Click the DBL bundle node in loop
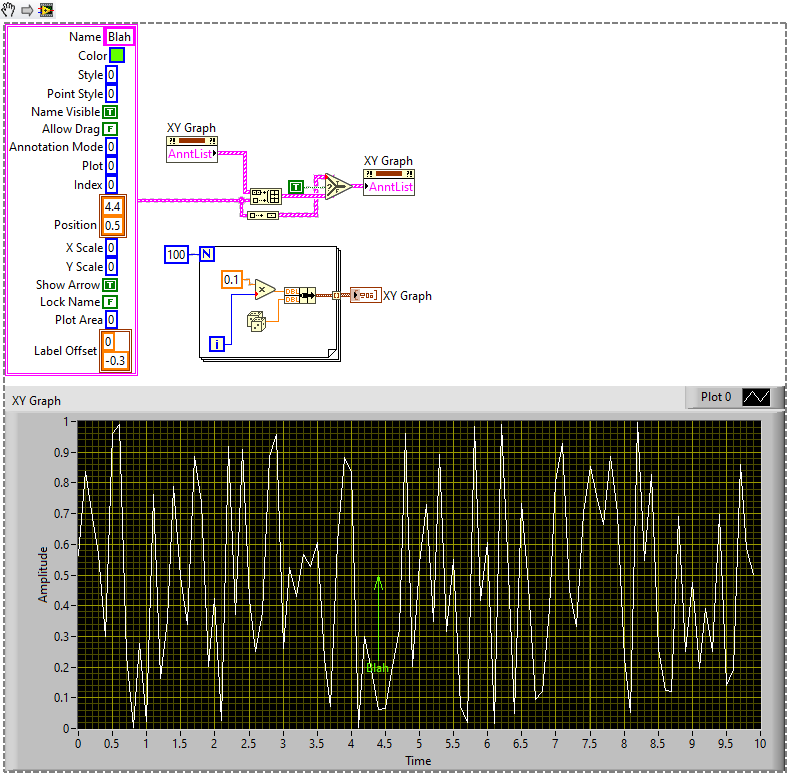Screen dimensions: 790x776 click(300, 295)
